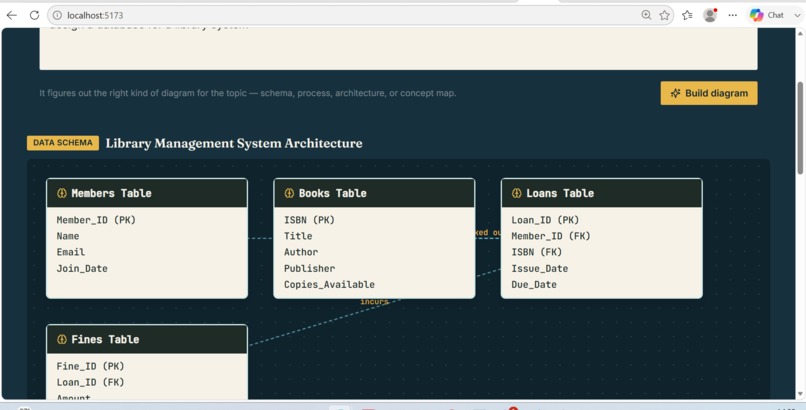Open browser settings and more menu
Screen dimensions: 806x410
point(733,15)
